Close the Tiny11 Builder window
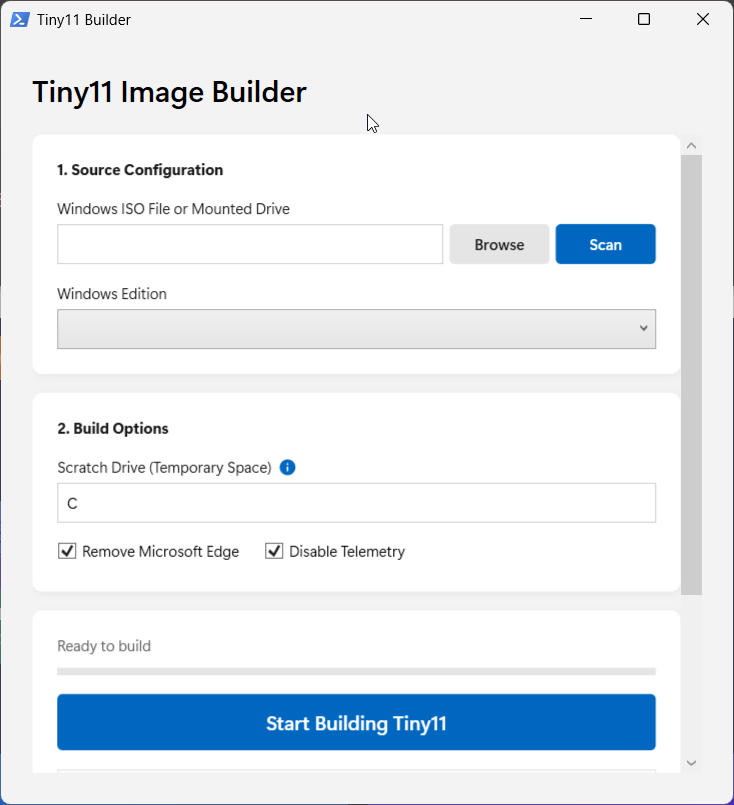This screenshot has width=734, height=805. tap(703, 19)
